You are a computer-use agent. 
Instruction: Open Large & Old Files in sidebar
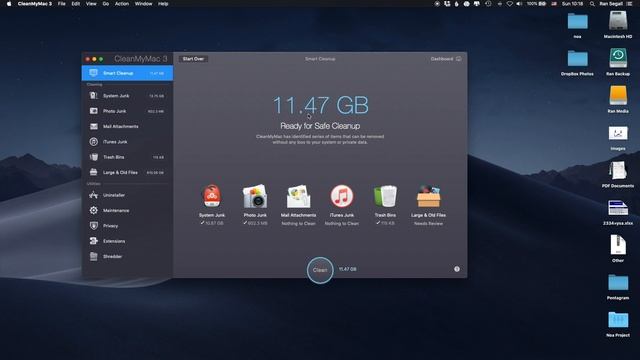point(127,172)
